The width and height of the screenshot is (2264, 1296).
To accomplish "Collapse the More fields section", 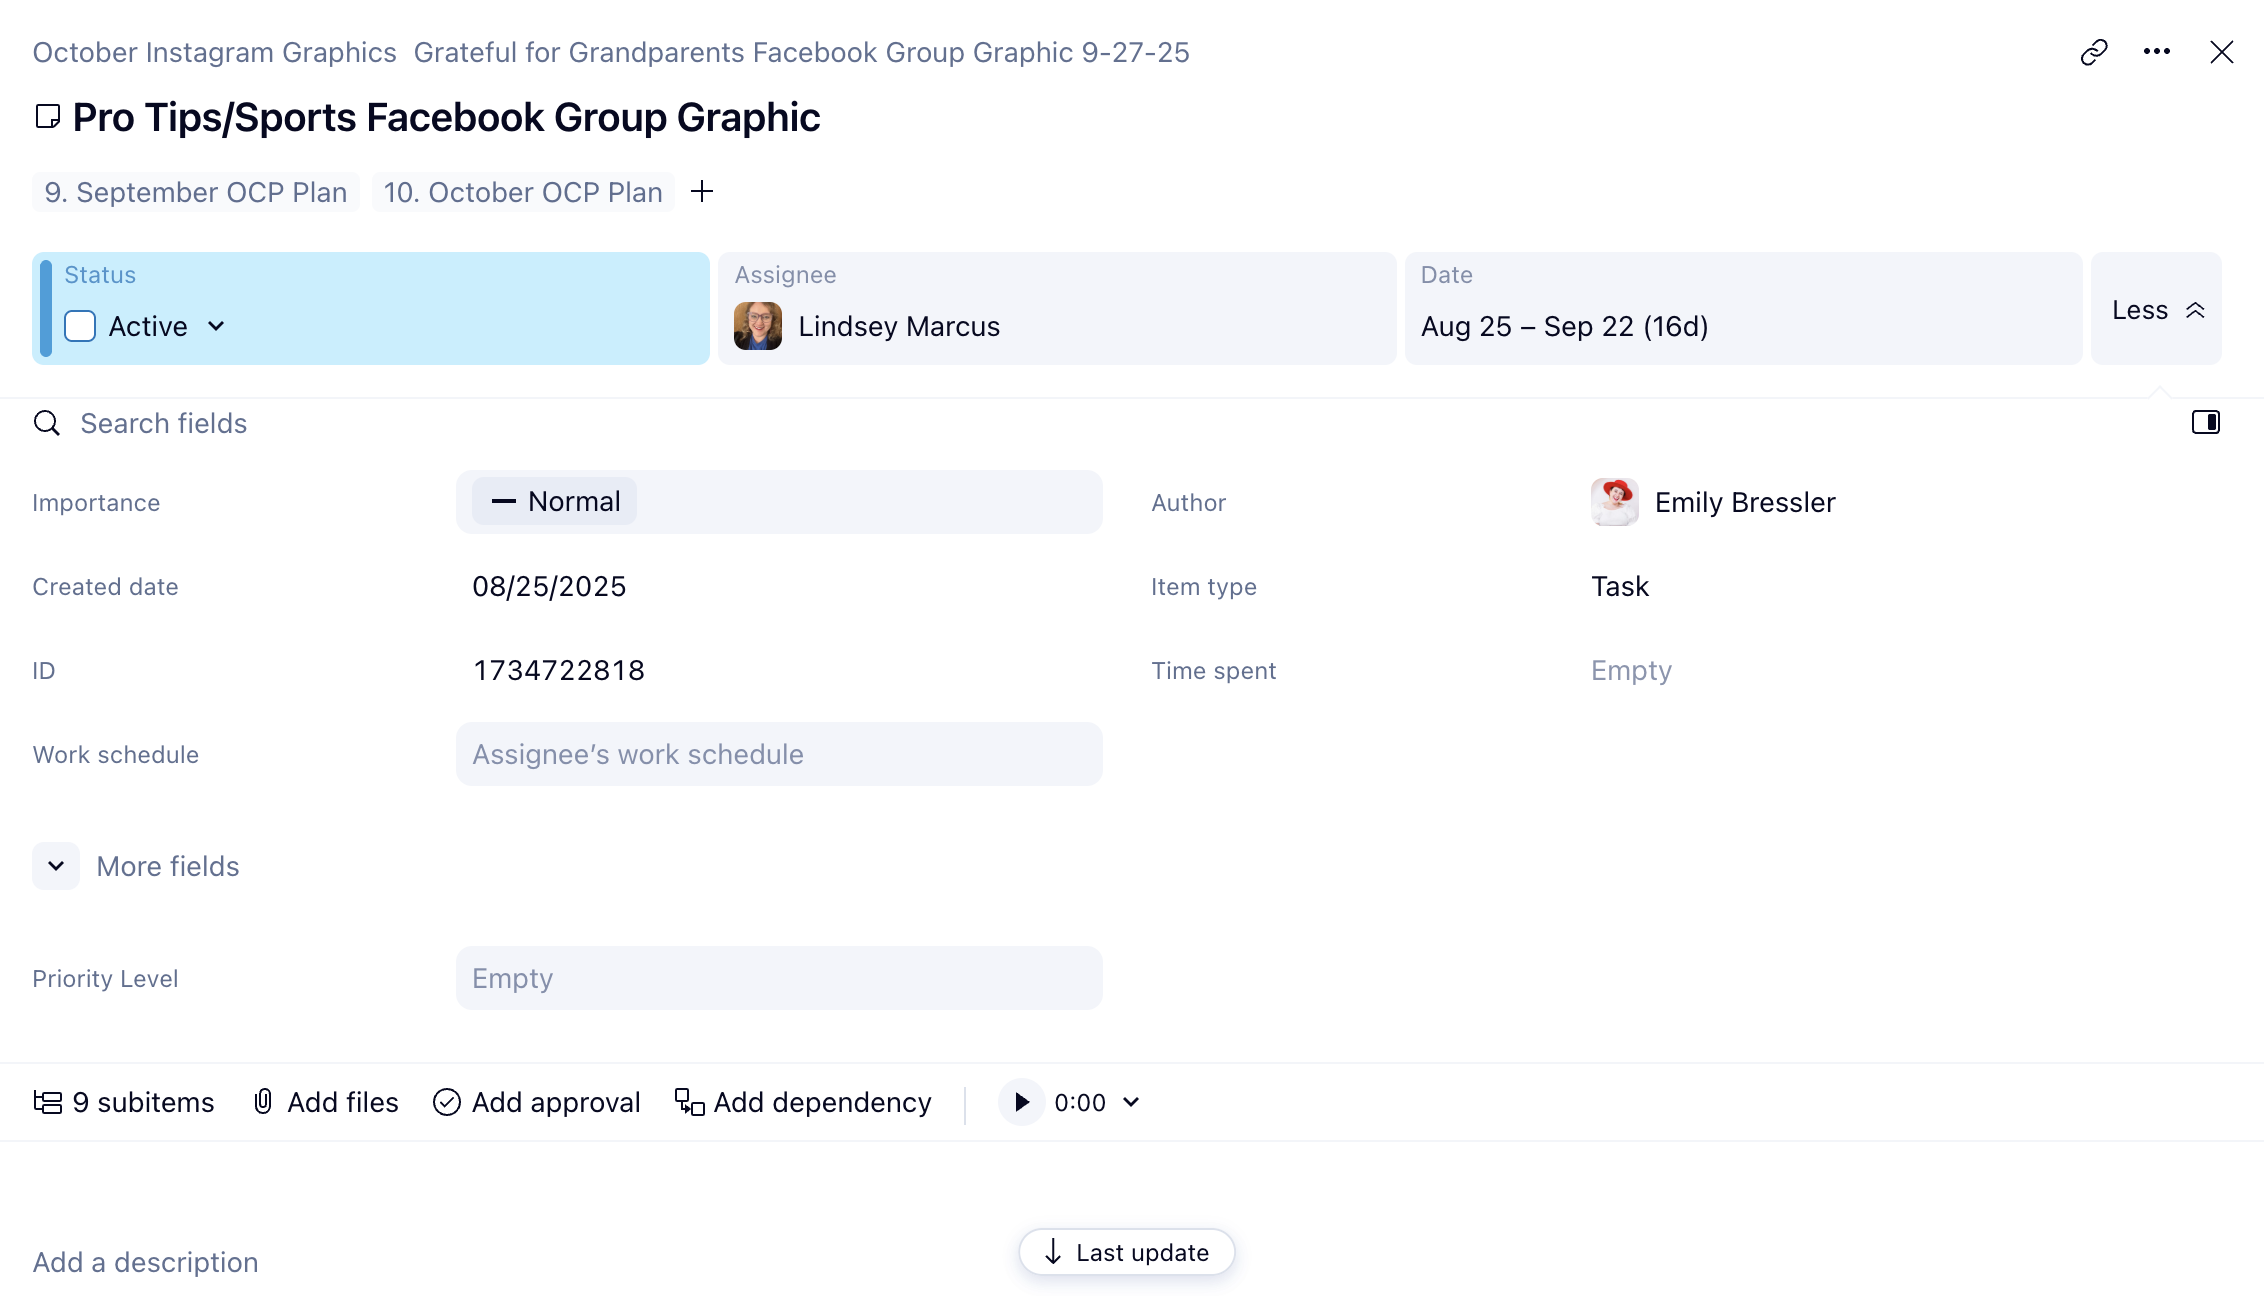I will [56, 866].
